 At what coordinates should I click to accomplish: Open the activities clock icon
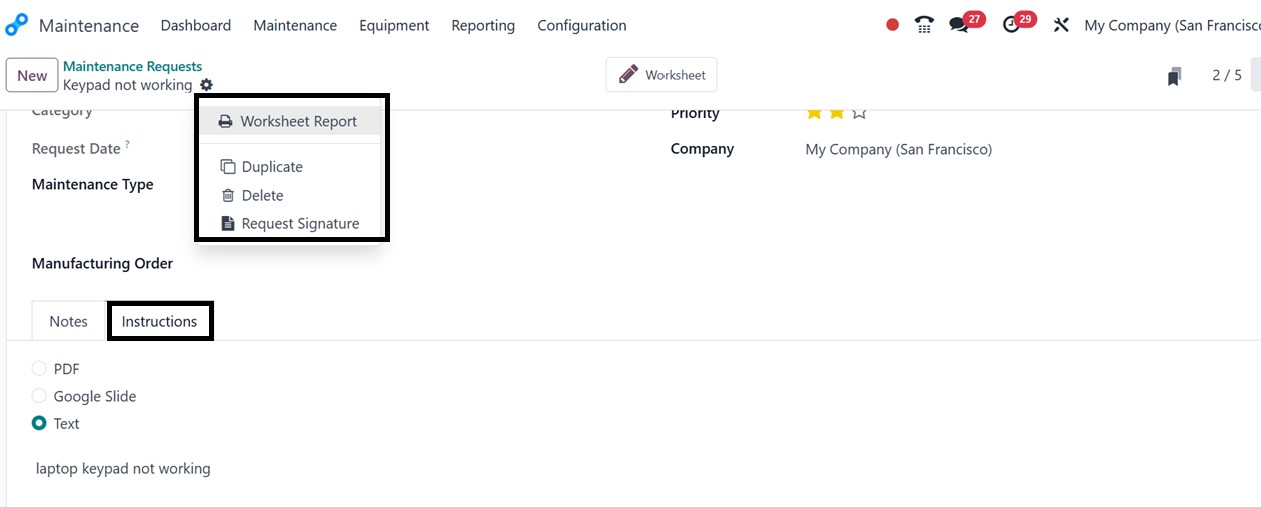click(x=1012, y=25)
